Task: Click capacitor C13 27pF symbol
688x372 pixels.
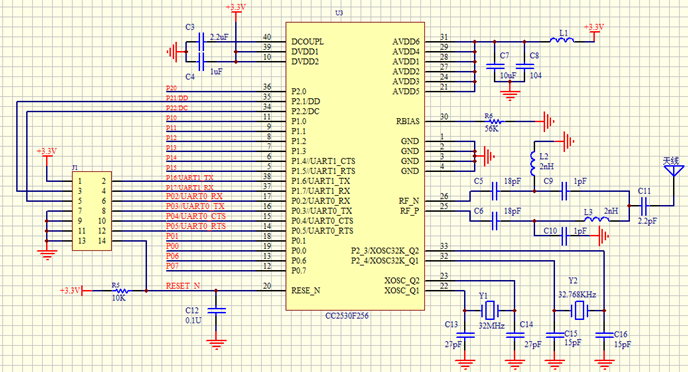Action: 465,335
